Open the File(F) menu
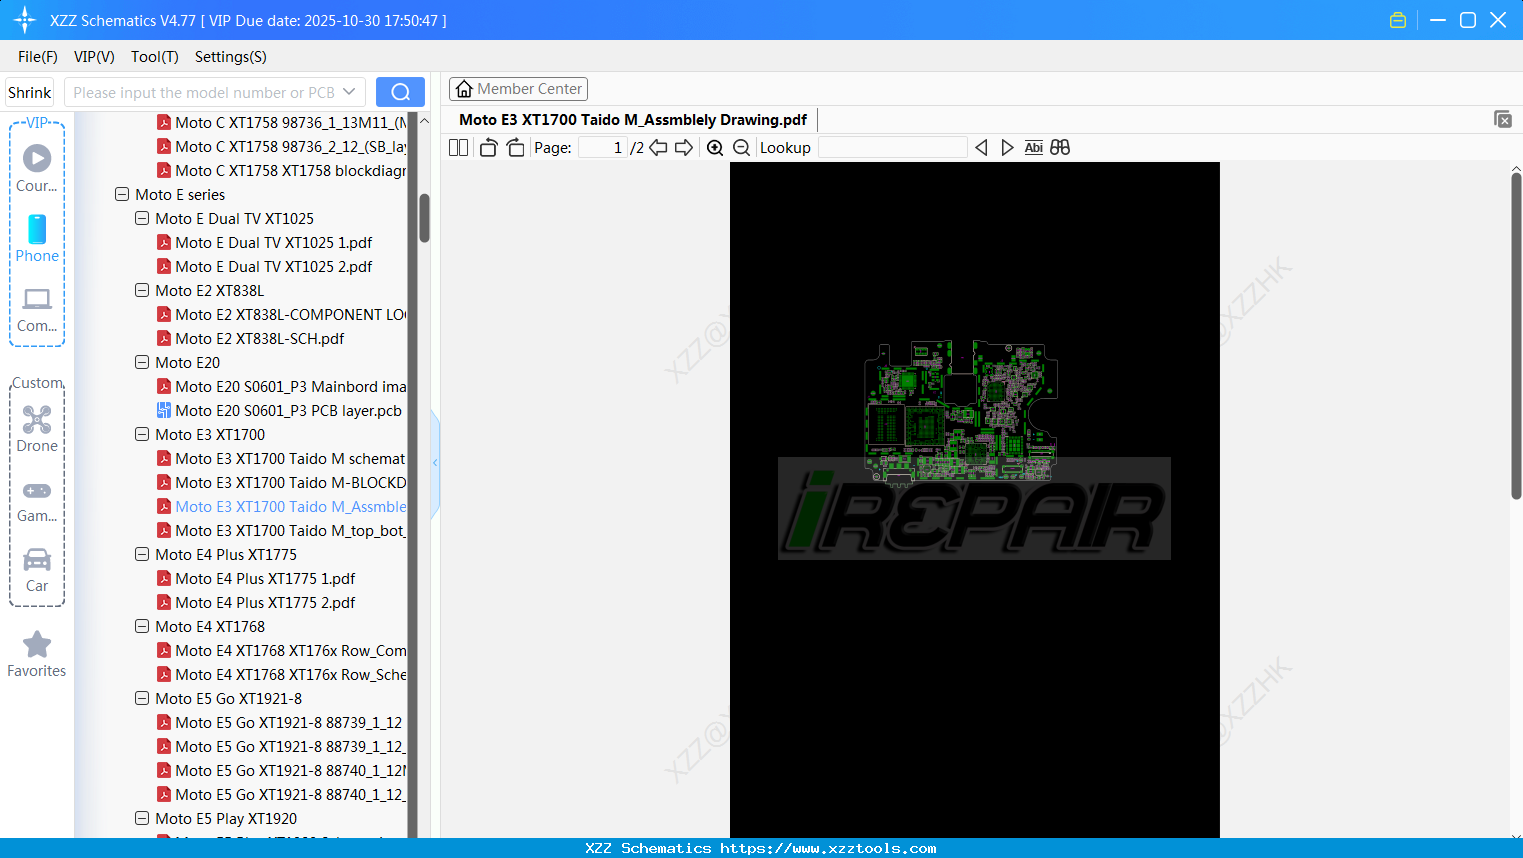This screenshot has width=1523, height=858. click(38, 56)
